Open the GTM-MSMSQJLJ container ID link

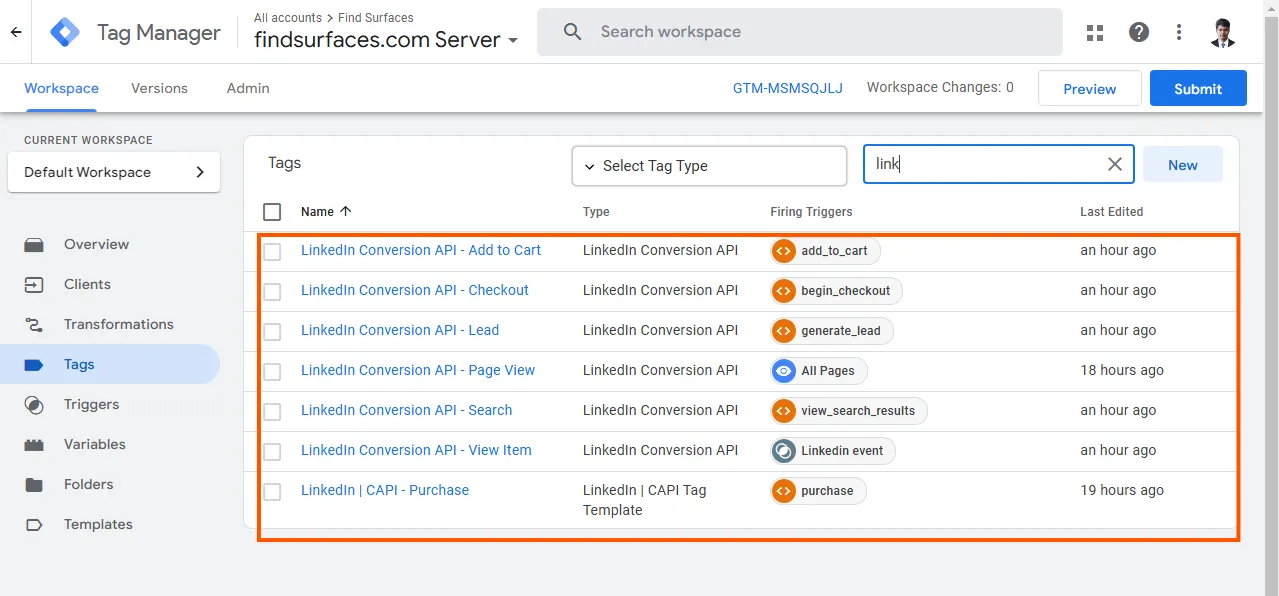[788, 88]
